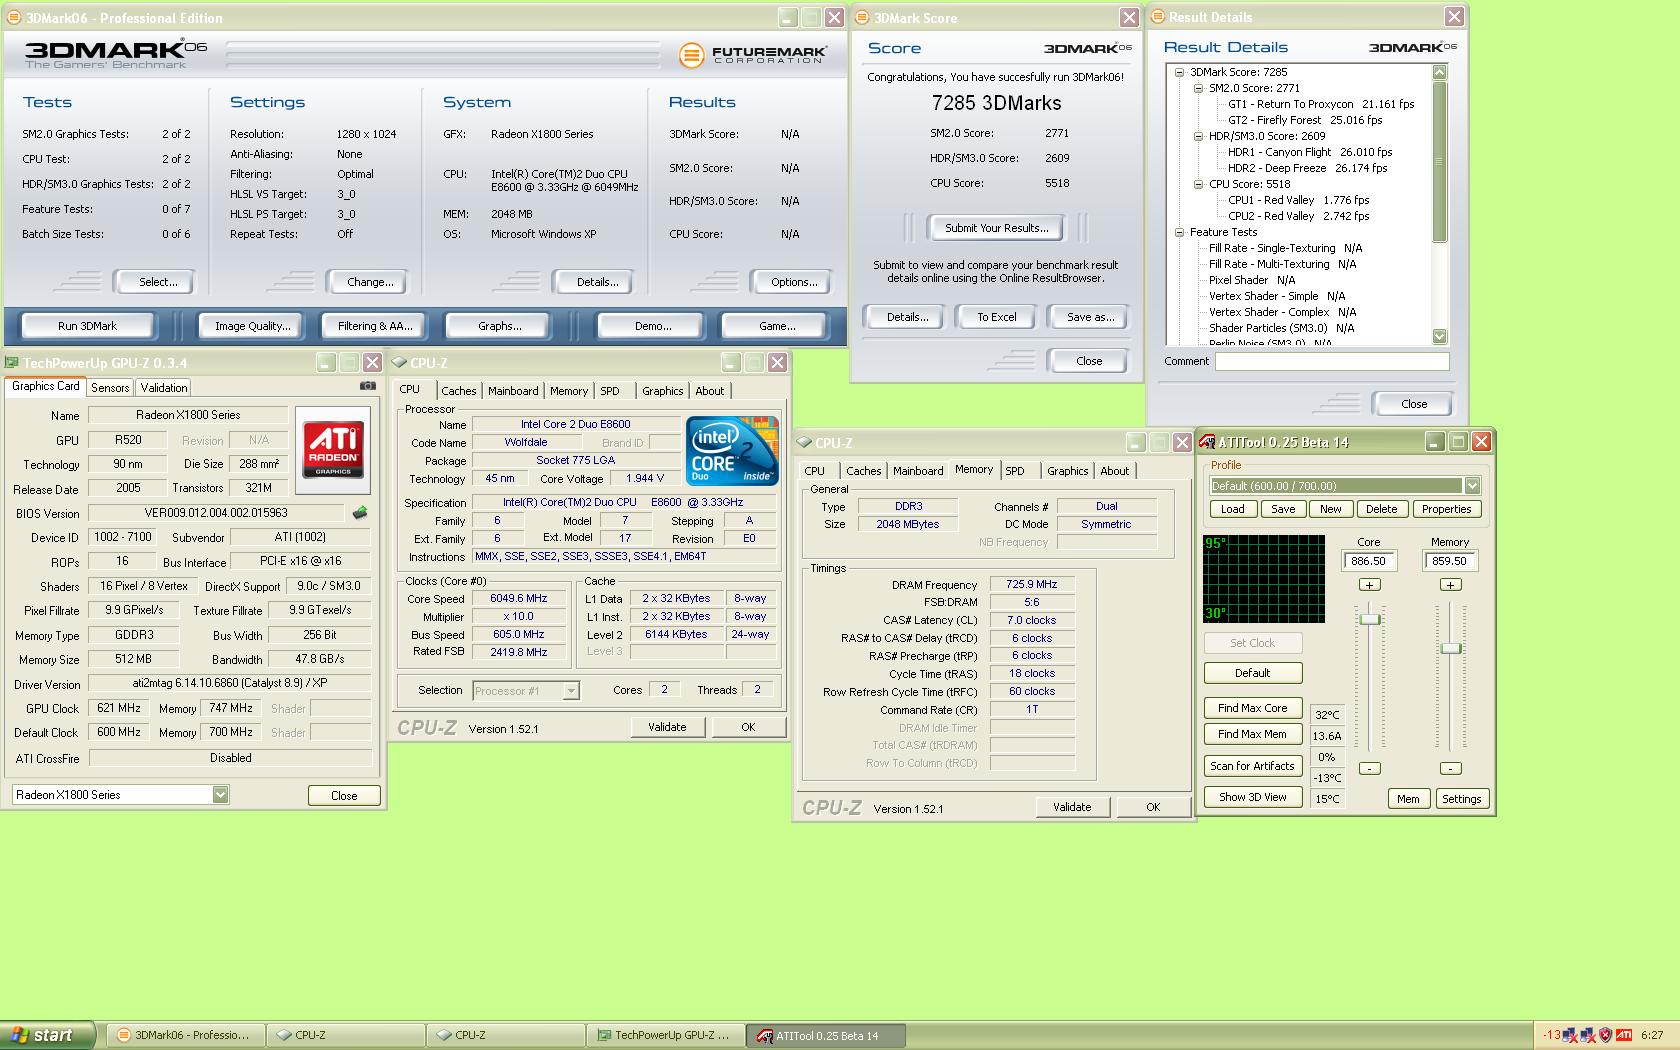This screenshot has height=1050, width=1680.
Task: Click Validate in CPU-Z memory window
Action: (1072, 807)
